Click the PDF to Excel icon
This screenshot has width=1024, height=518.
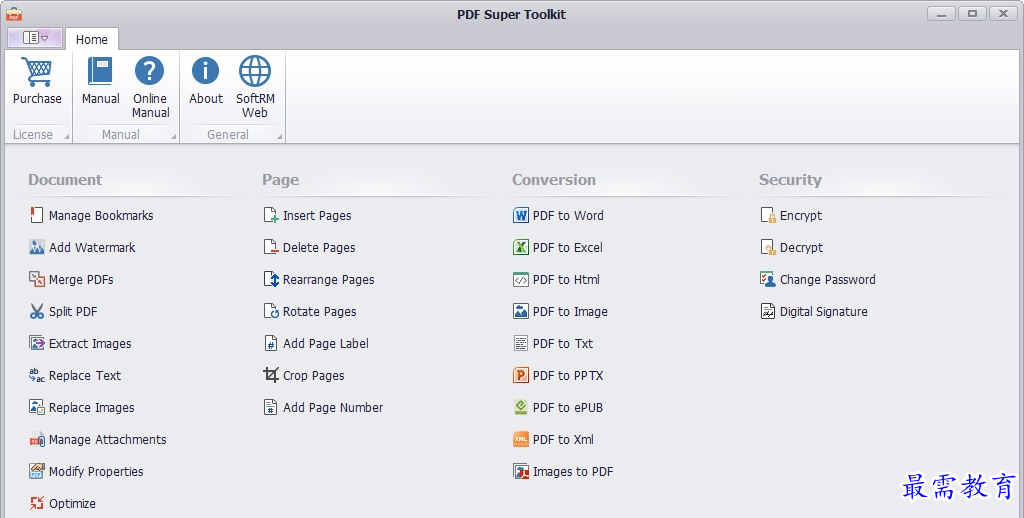click(x=520, y=247)
